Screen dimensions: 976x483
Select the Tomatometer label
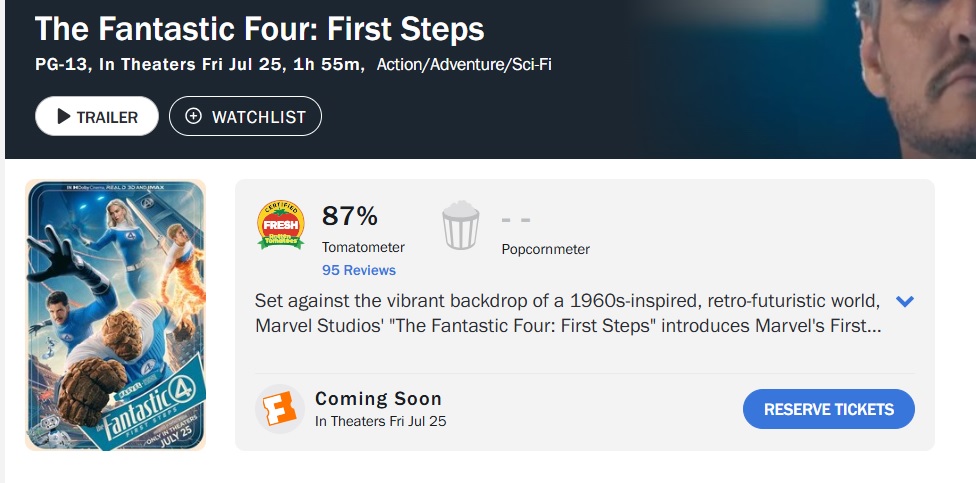tap(363, 247)
